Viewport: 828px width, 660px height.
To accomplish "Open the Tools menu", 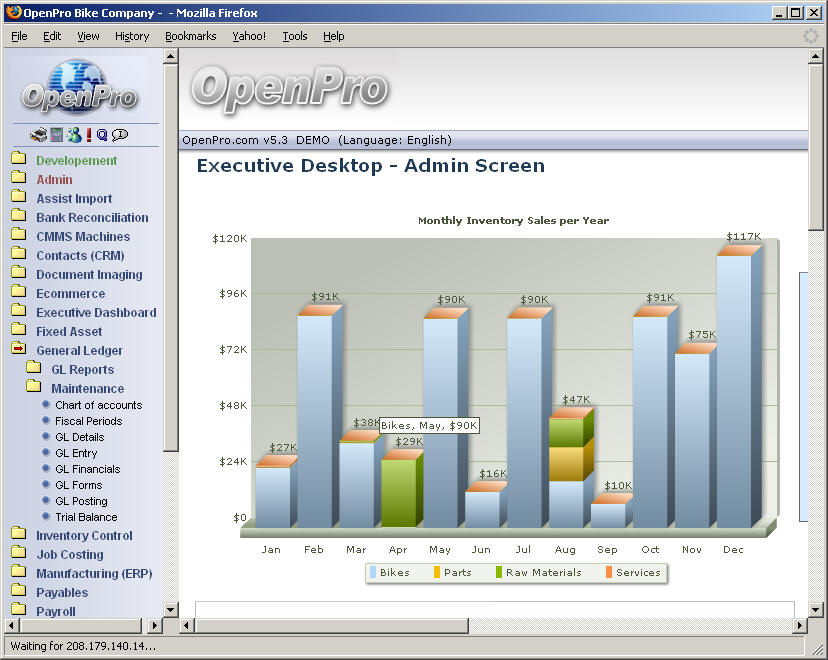I will pyautogui.click(x=294, y=36).
